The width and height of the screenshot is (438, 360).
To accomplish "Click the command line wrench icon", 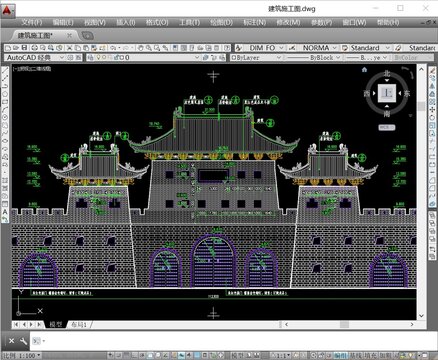I will [x=23, y=341].
